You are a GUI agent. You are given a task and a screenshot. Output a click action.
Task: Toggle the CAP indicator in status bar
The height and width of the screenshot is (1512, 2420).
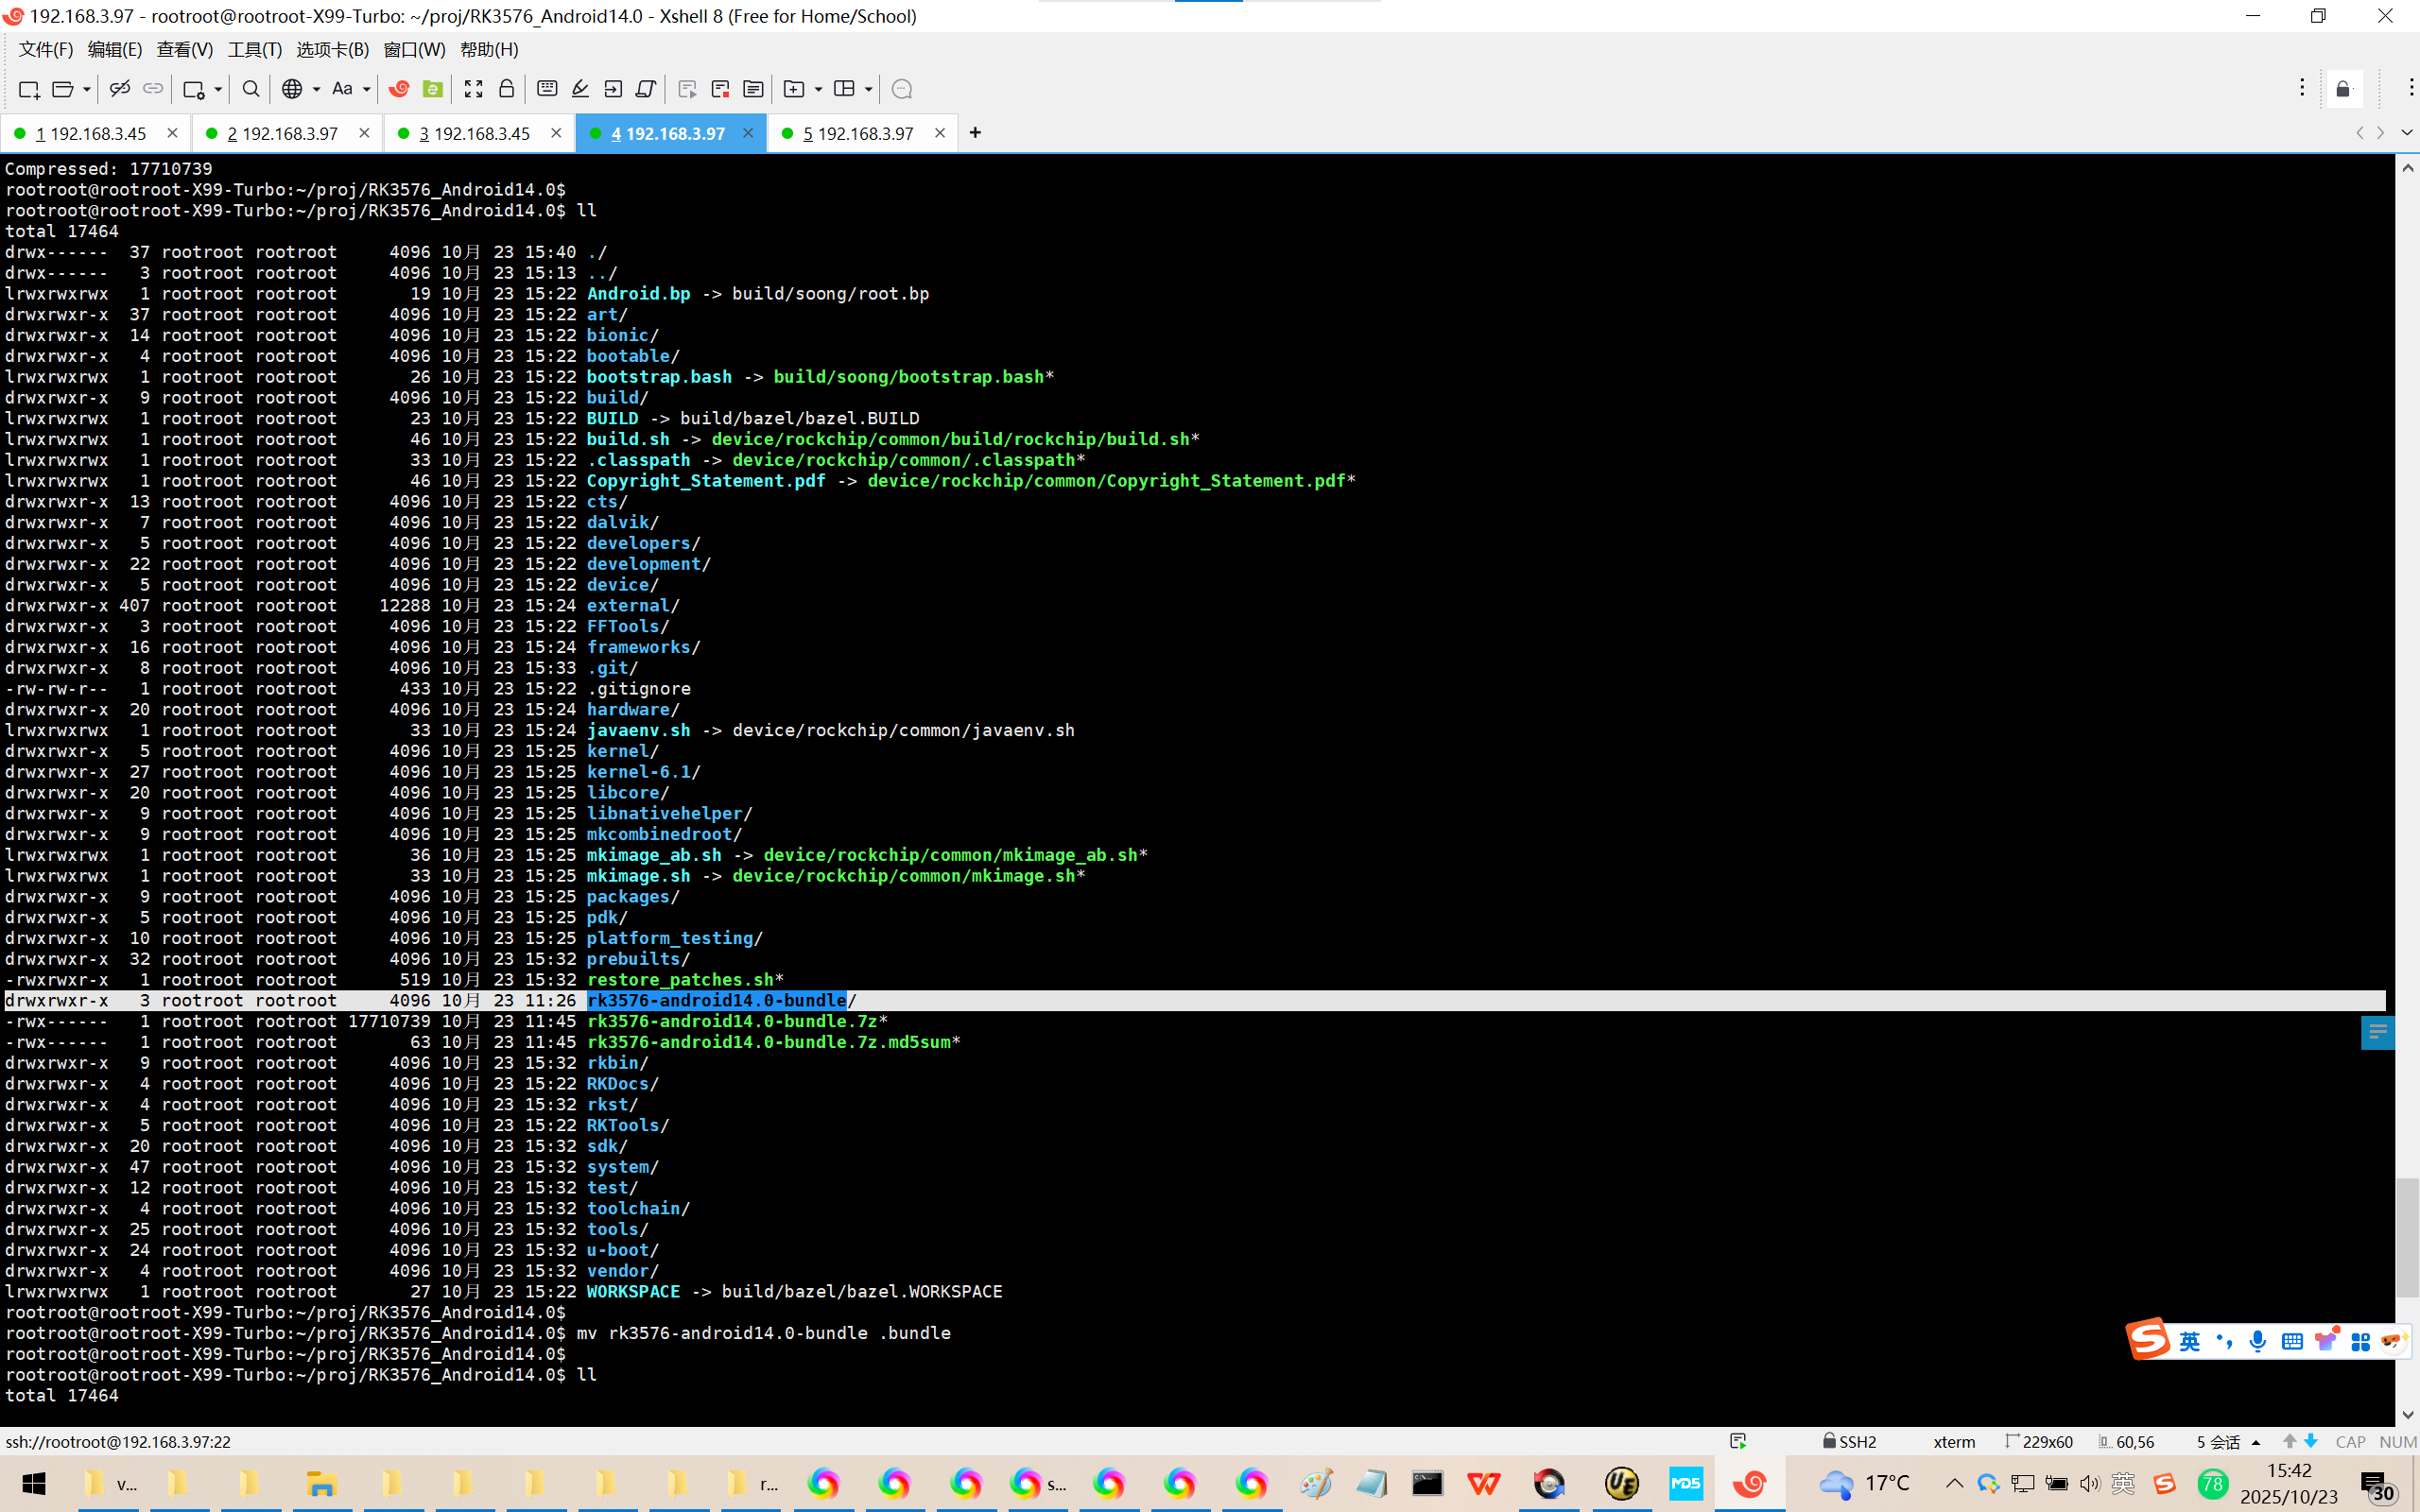click(2350, 1441)
